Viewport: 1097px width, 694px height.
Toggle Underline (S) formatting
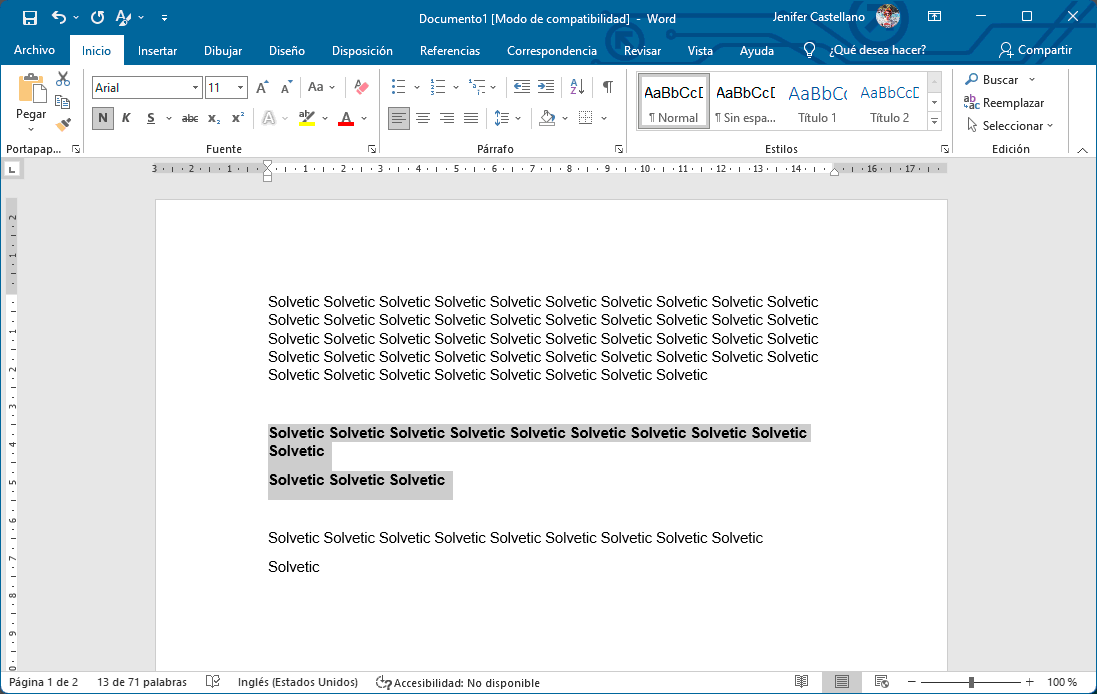coord(150,118)
